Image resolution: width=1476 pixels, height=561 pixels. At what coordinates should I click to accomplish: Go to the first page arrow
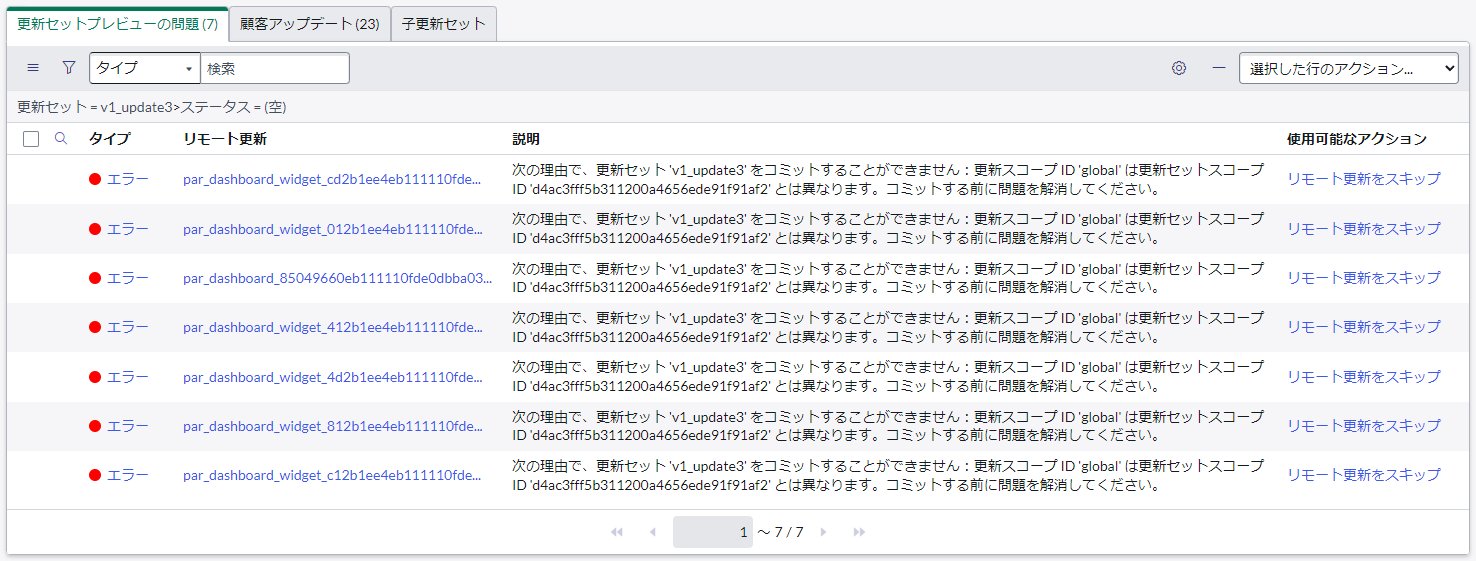(x=617, y=532)
